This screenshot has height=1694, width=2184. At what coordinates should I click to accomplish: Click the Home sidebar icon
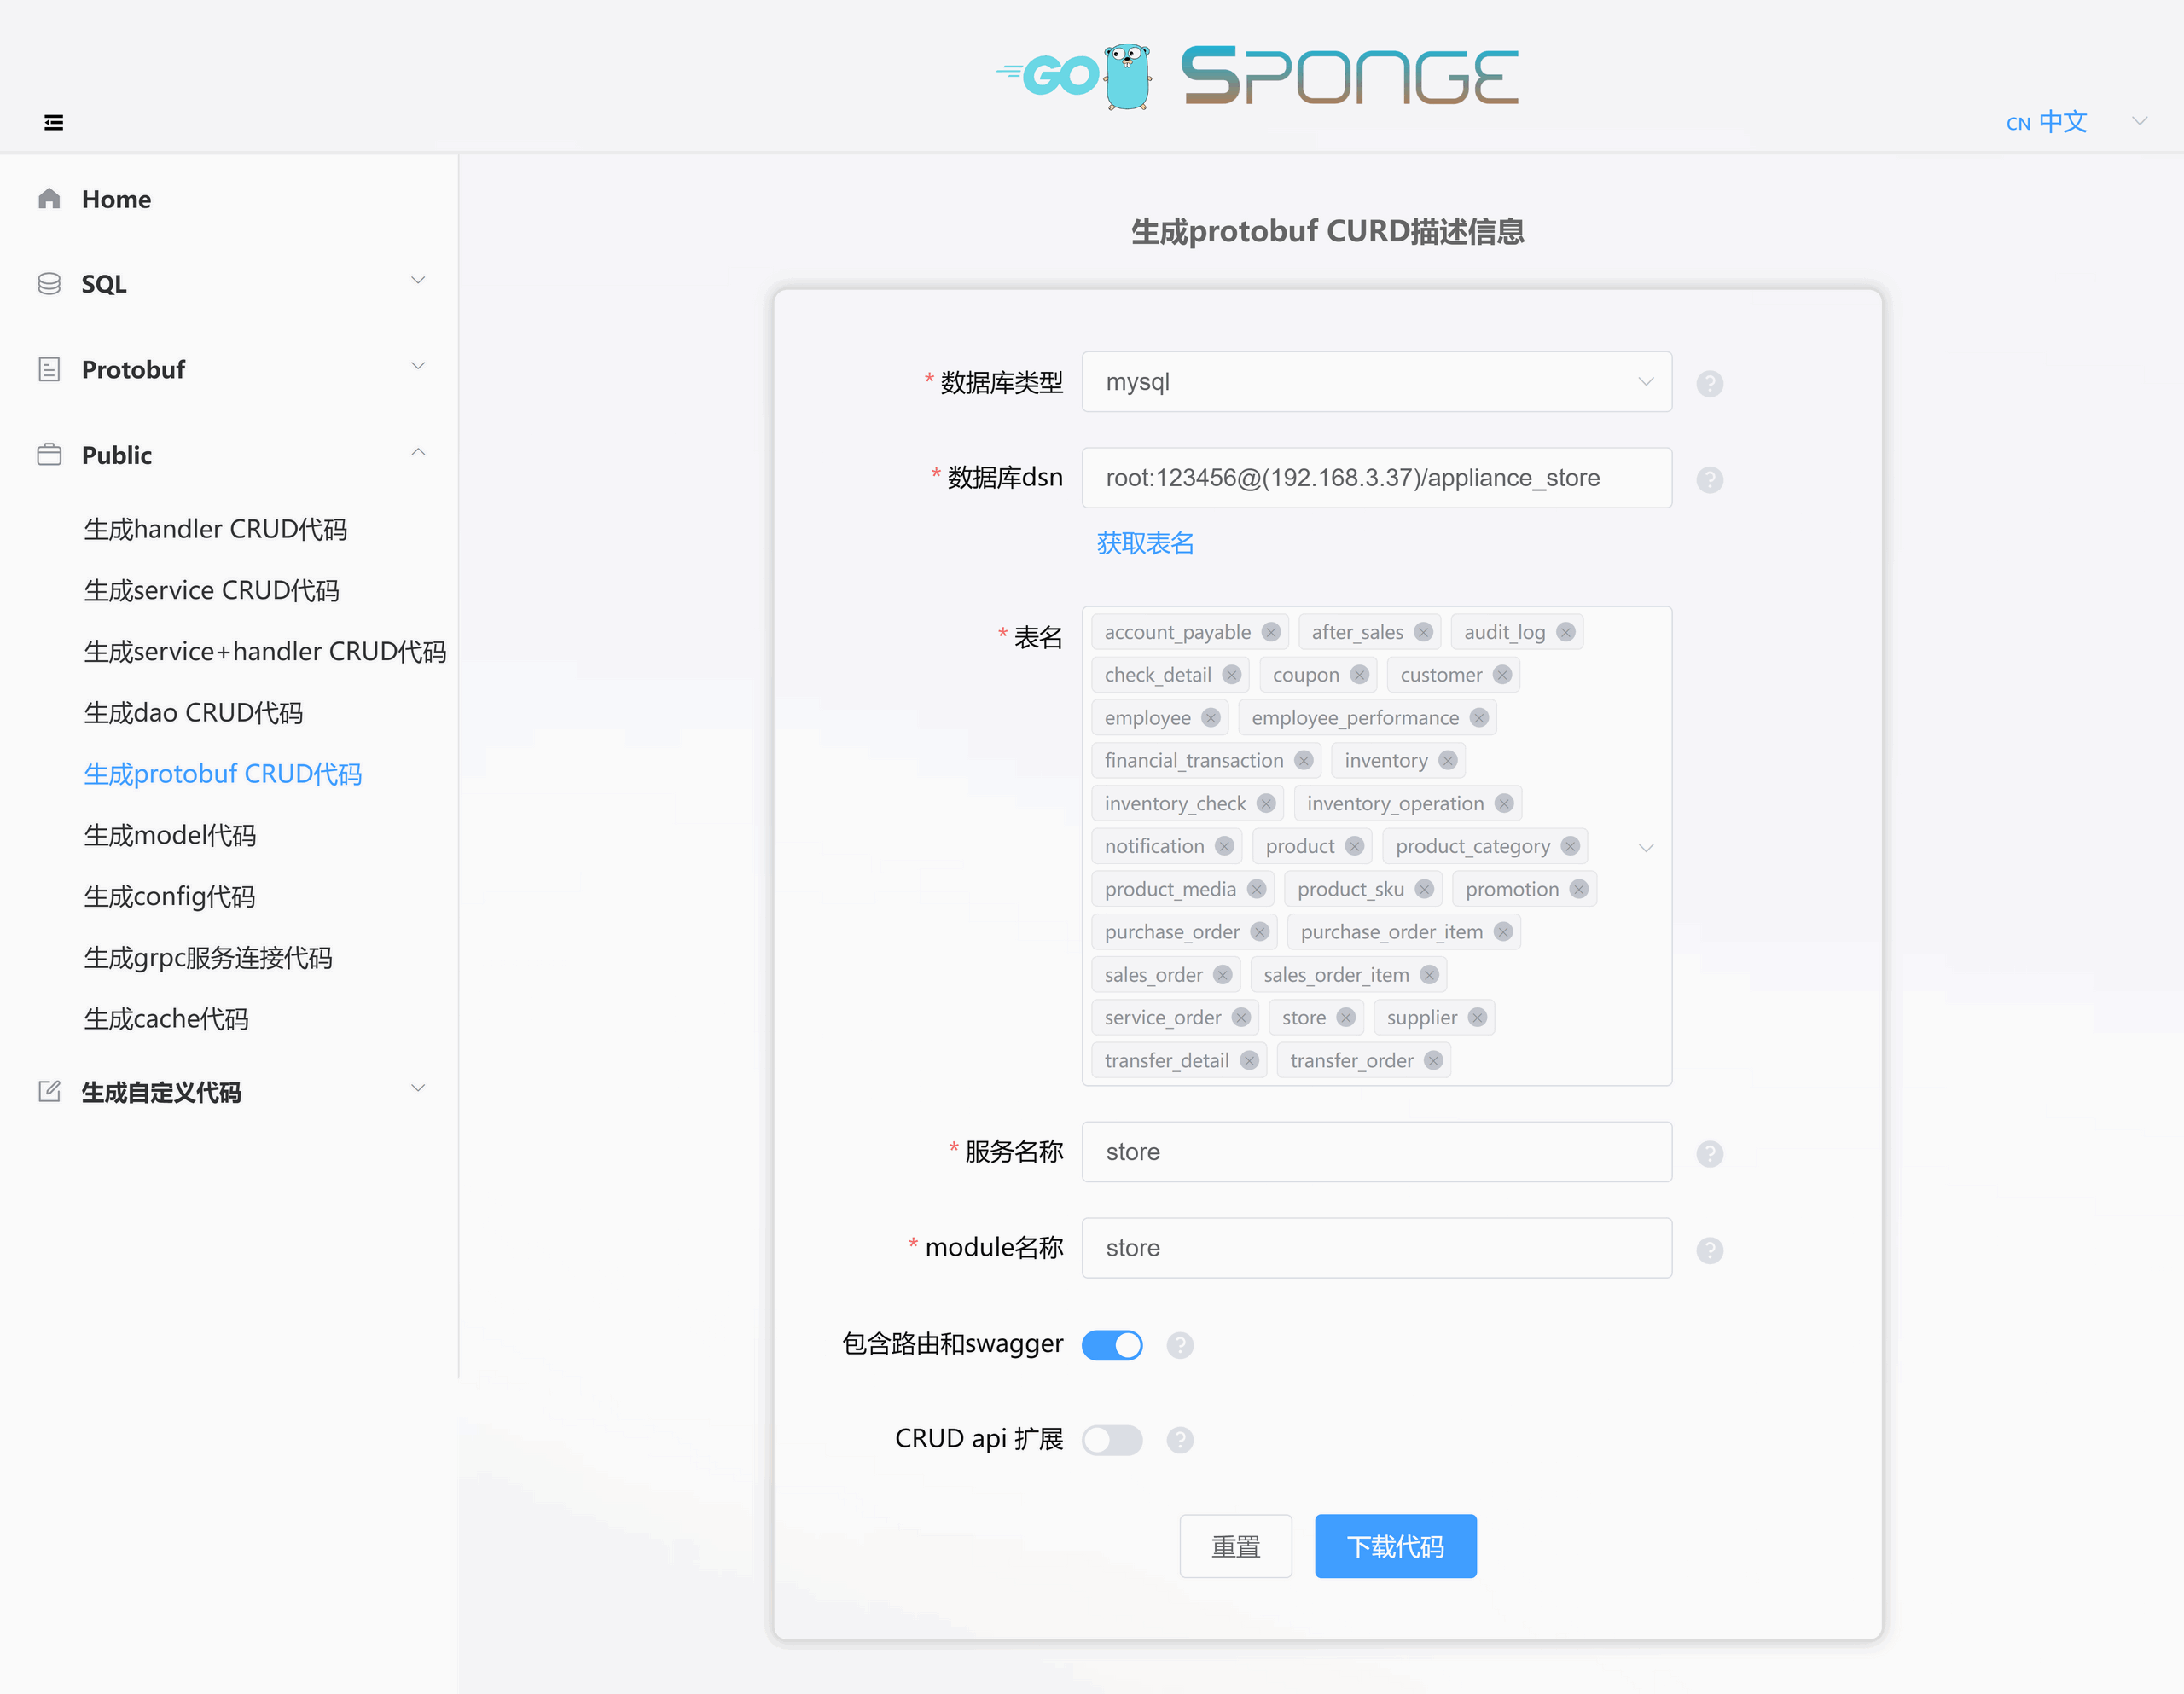coord(48,197)
